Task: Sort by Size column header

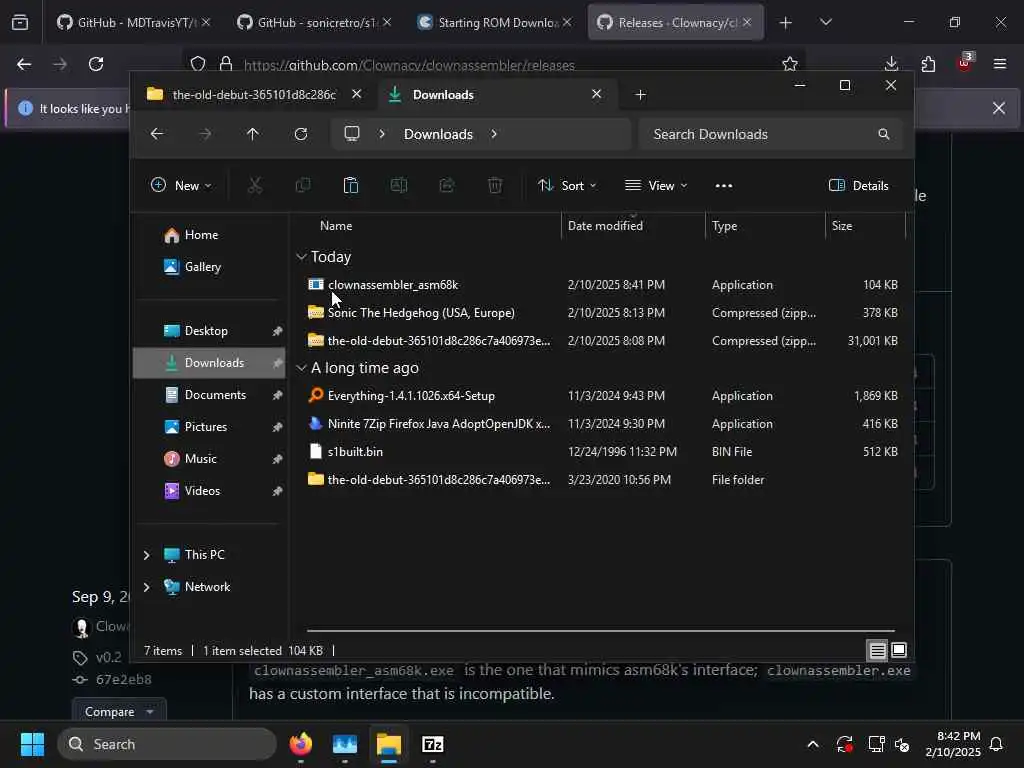Action: 865,226
